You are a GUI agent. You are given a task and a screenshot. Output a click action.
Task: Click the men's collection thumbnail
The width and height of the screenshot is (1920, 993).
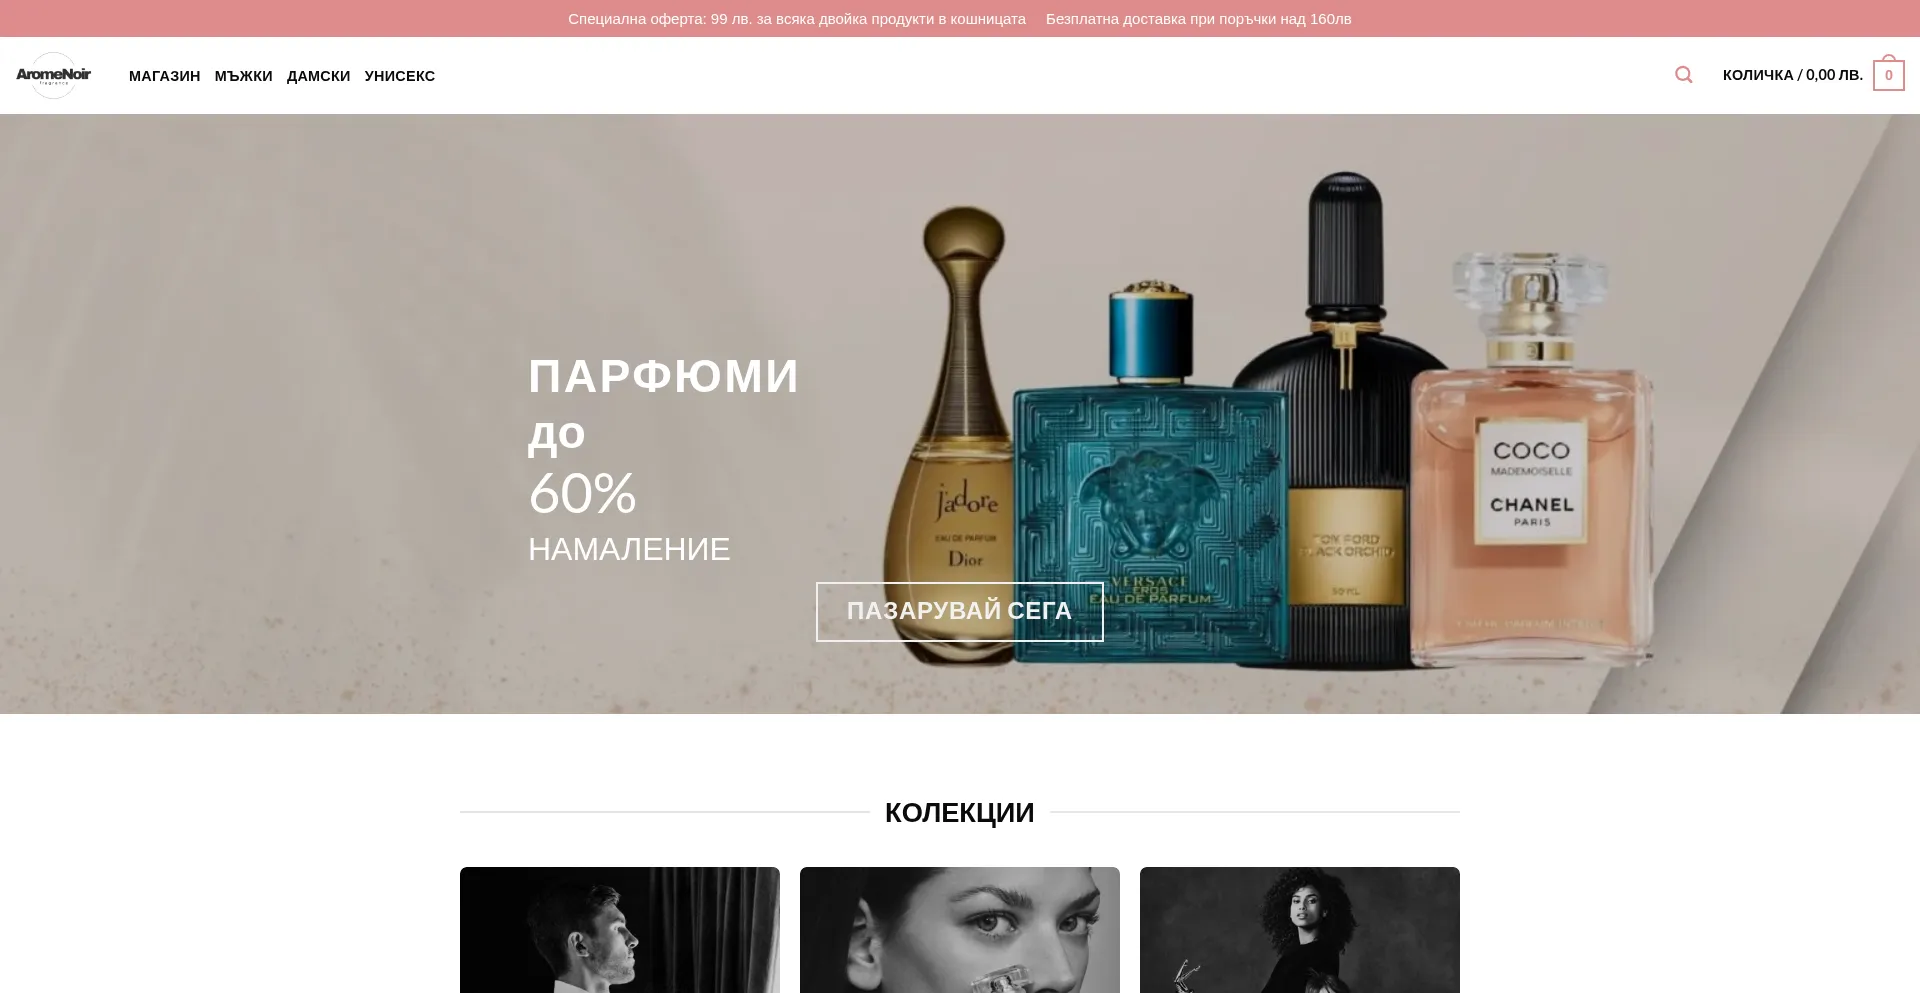click(x=619, y=930)
